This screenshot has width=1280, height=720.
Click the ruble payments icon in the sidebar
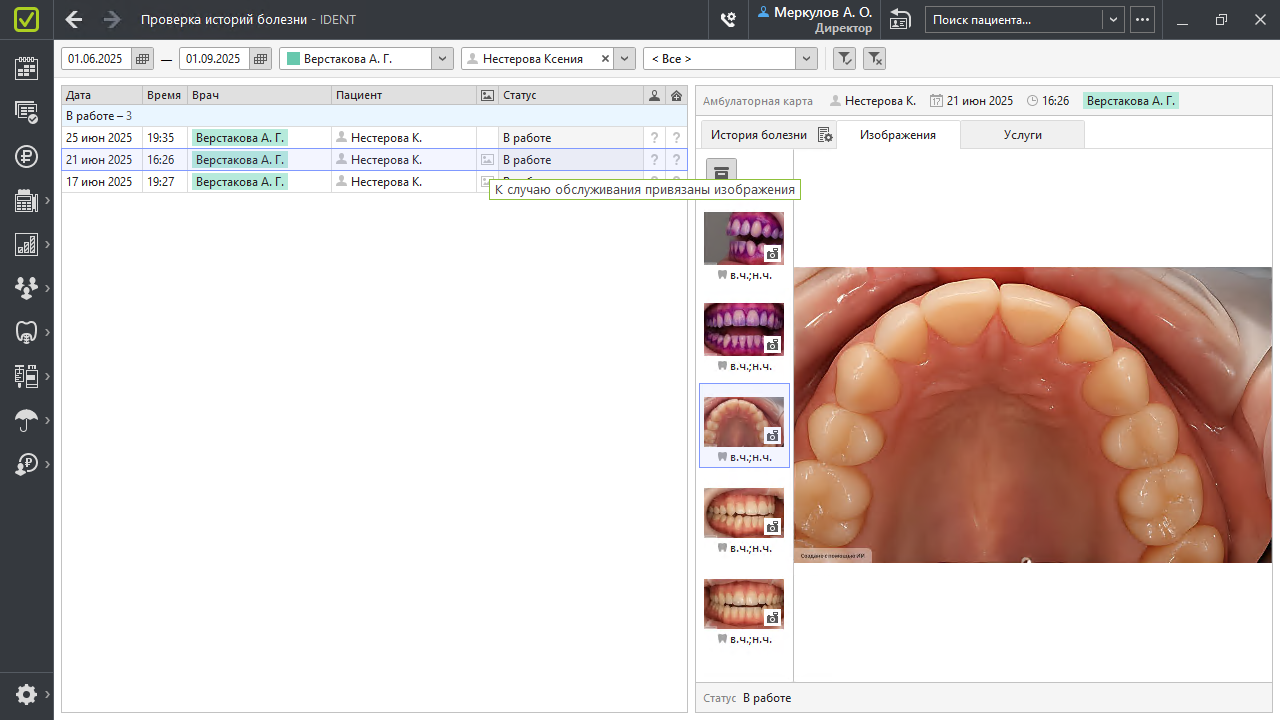[x=26, y=156]
